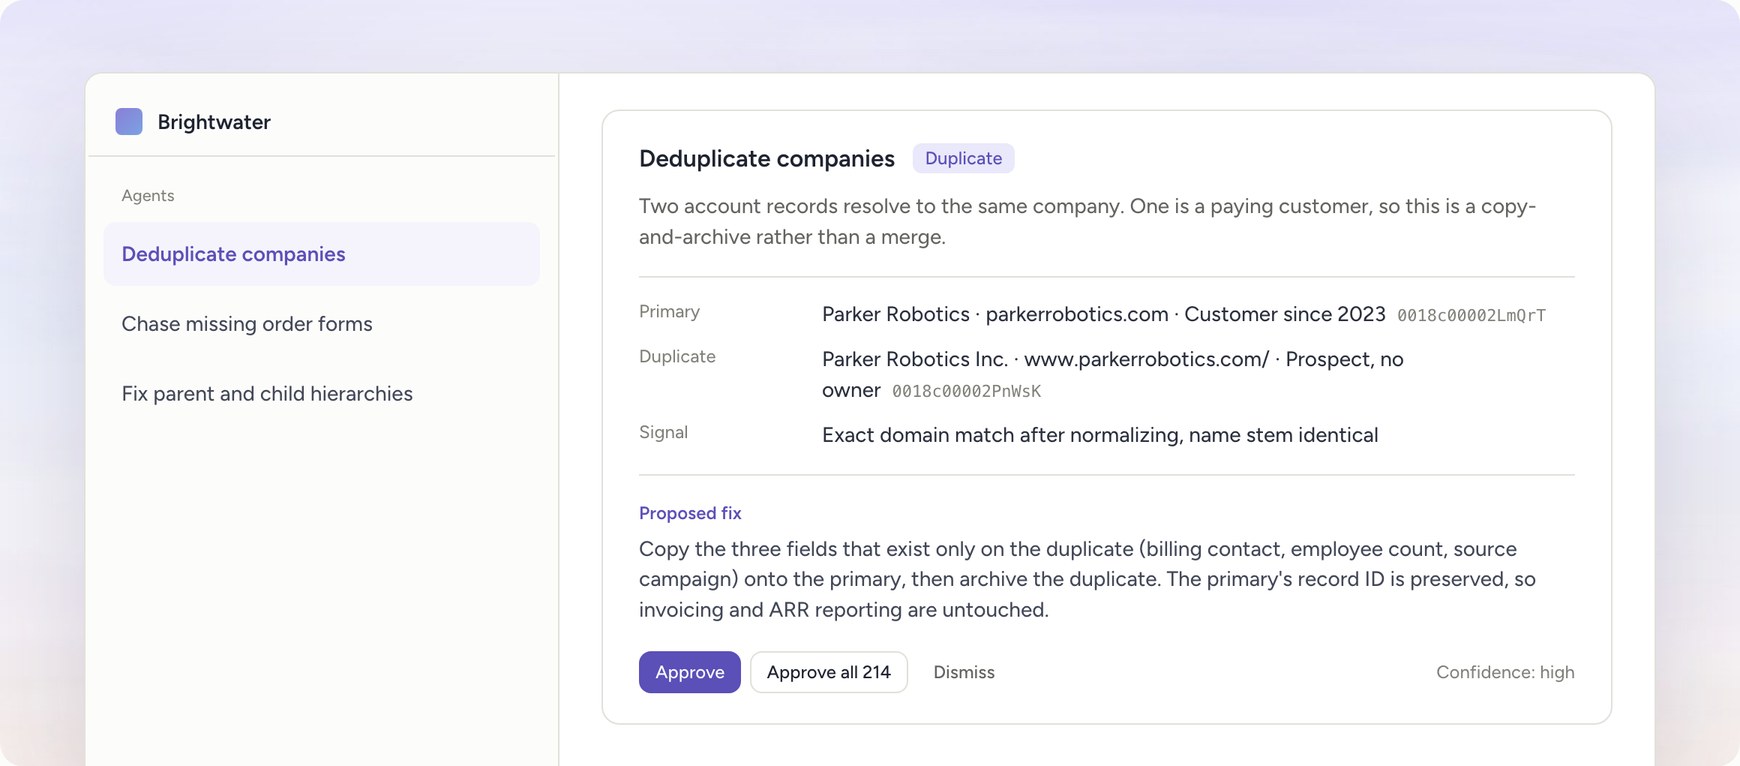1740x766 pixels.
Task: Click Approve all 214 button
Action: click(829, 672)
